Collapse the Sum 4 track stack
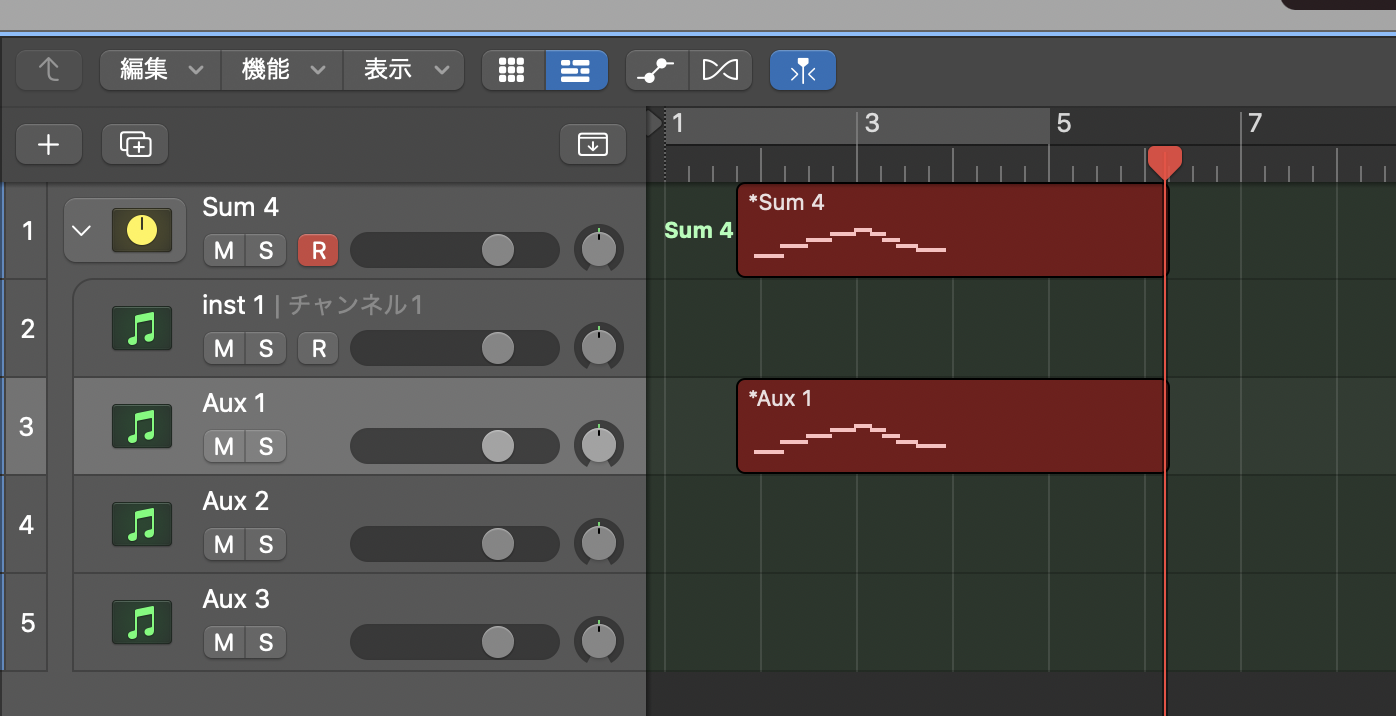Screen dimensions: 1396x716 (x=82, y=231)
